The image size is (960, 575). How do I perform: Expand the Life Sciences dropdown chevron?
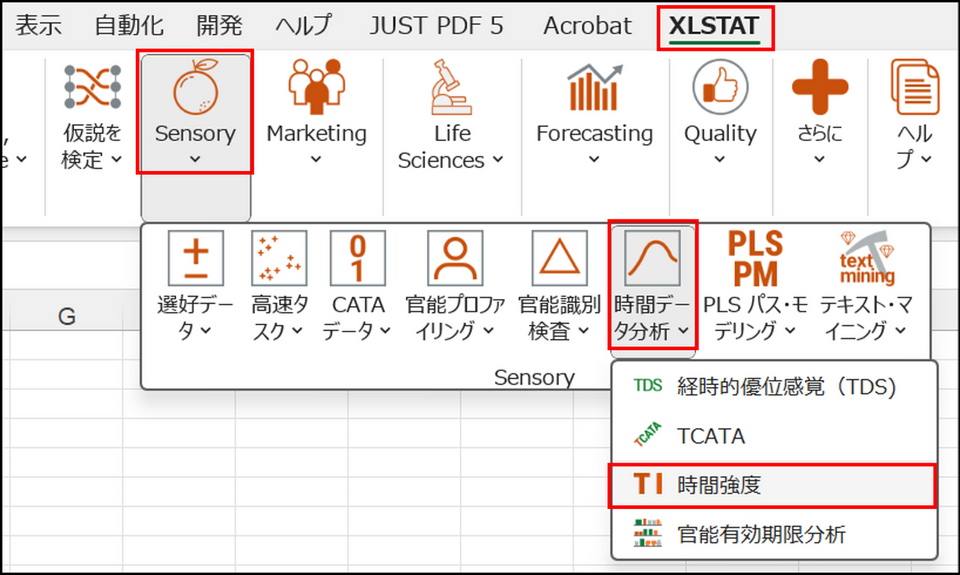(498, 160)
